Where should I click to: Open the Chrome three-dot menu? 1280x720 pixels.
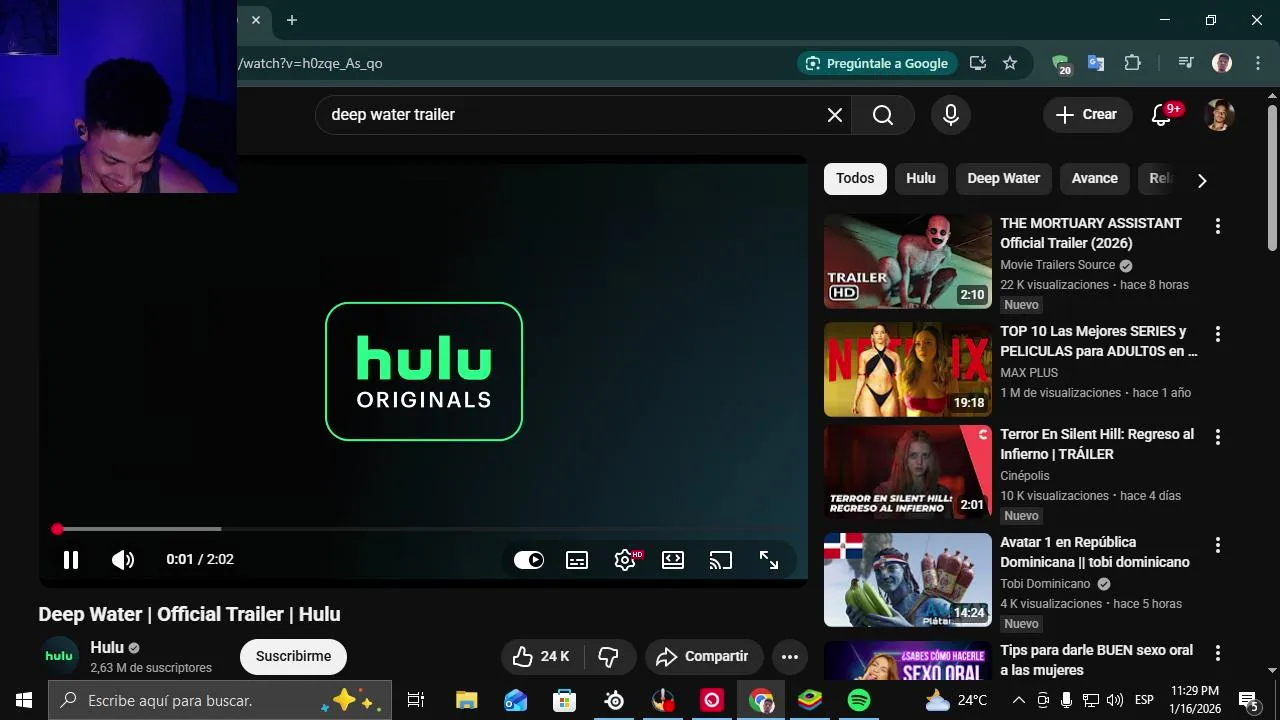(1258, 63)
